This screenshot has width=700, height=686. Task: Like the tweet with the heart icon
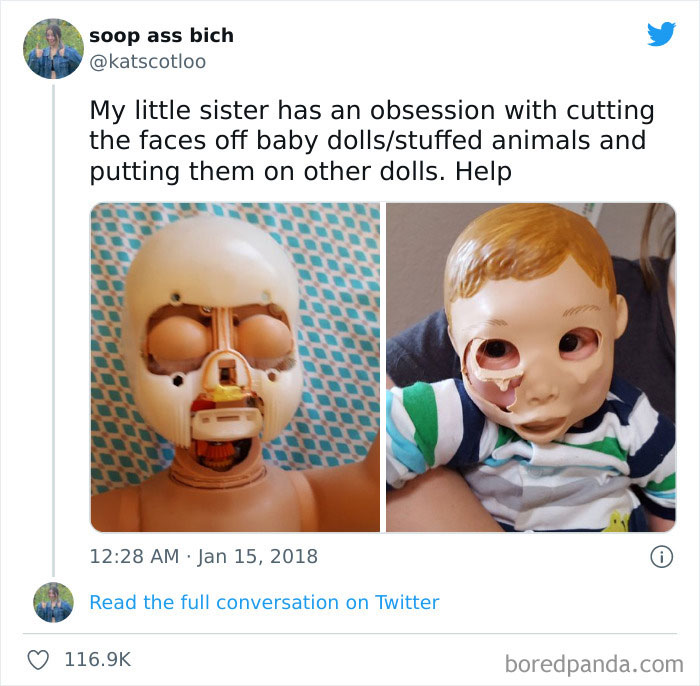[x=39, y=660]
